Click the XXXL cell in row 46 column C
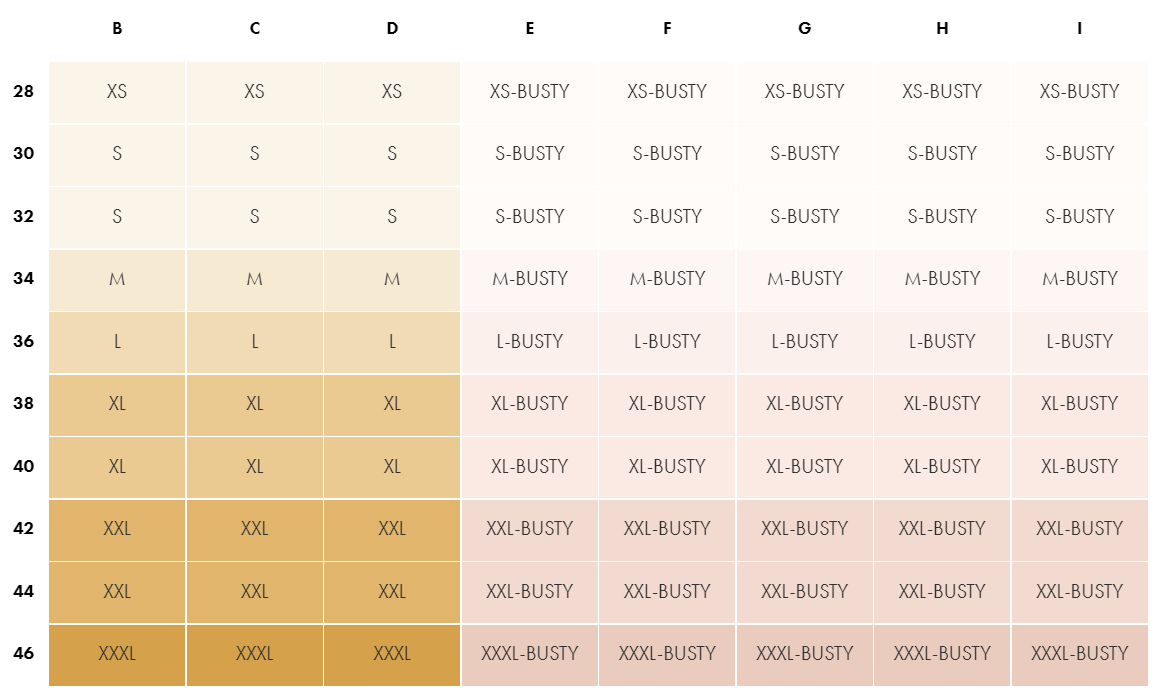This screenshot has height=696, width=1166. click(254, 654)
